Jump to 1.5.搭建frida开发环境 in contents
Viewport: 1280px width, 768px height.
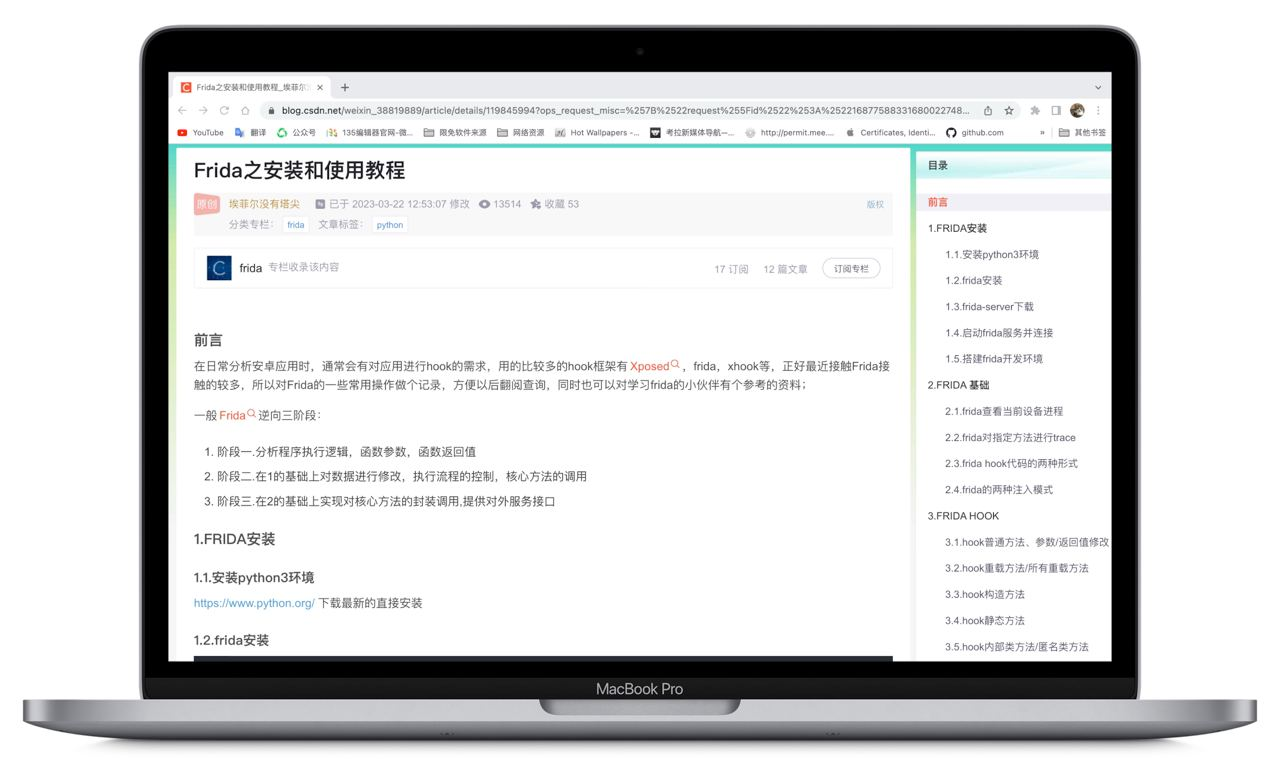994,359
